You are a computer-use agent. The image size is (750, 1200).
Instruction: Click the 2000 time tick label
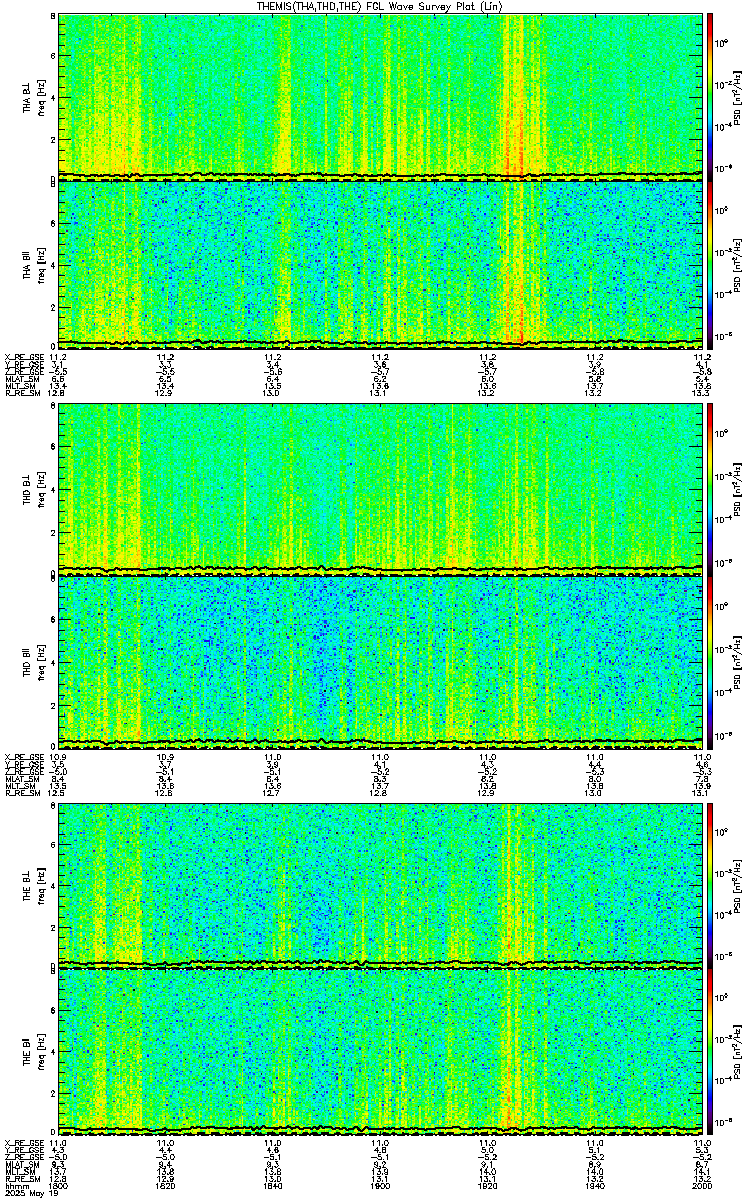700,1185
